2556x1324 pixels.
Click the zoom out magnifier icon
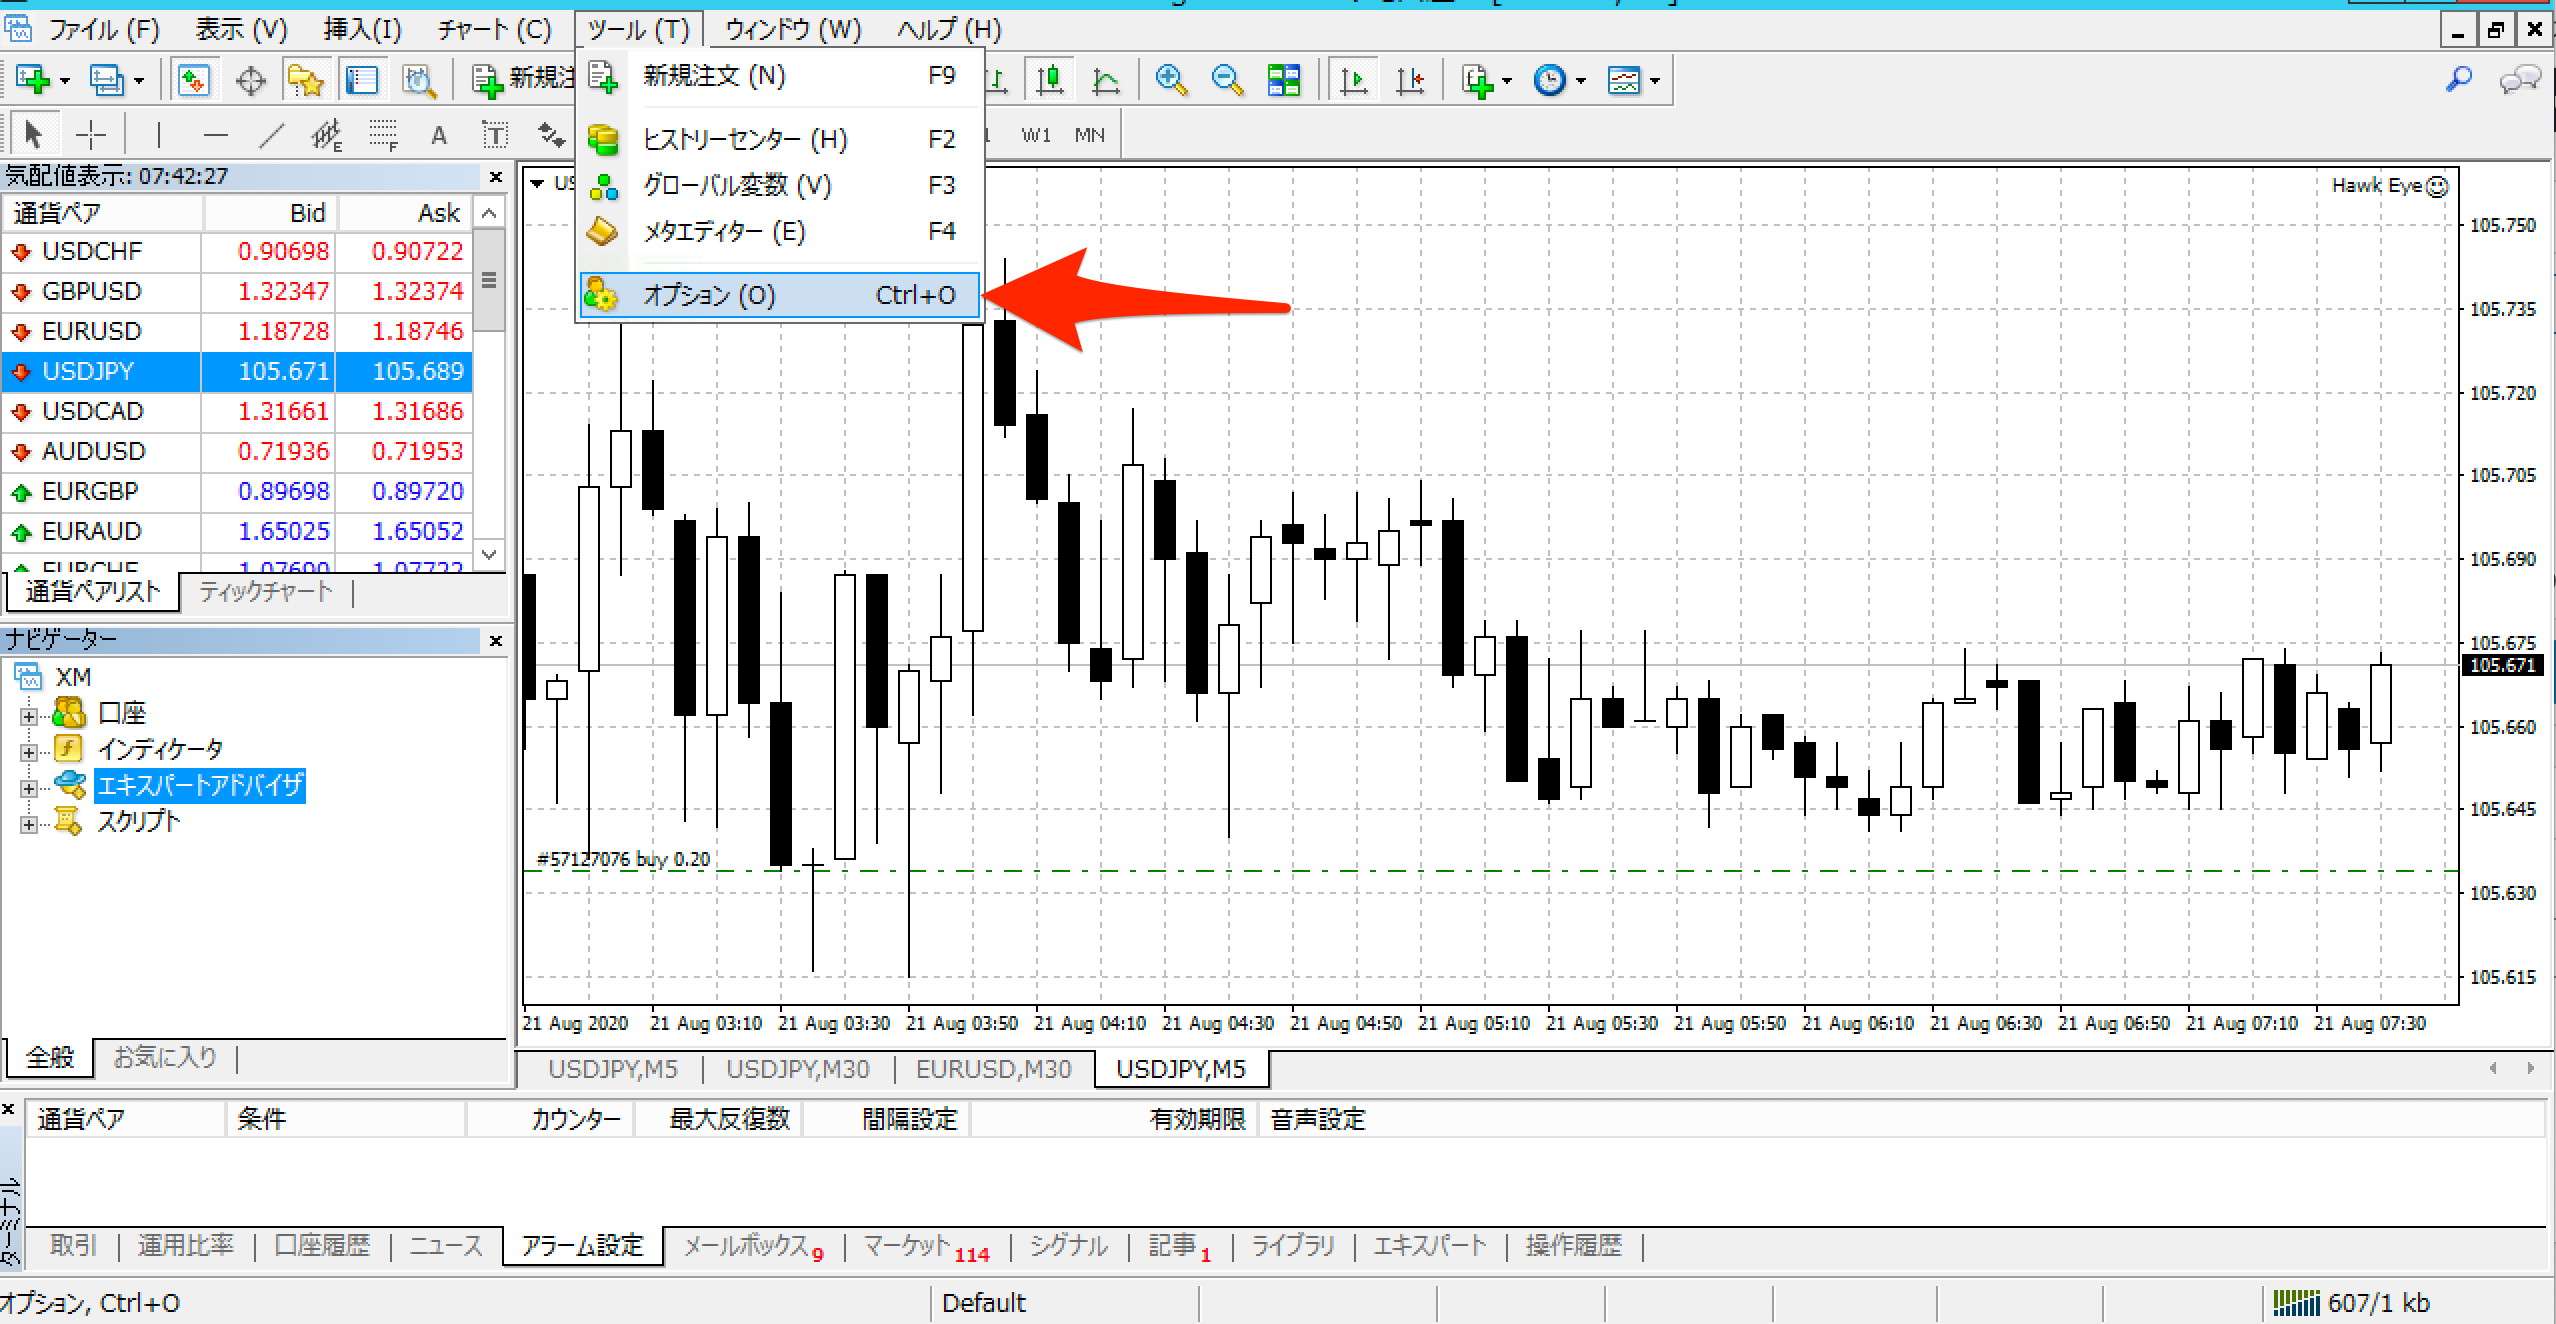pos(1227,80)
